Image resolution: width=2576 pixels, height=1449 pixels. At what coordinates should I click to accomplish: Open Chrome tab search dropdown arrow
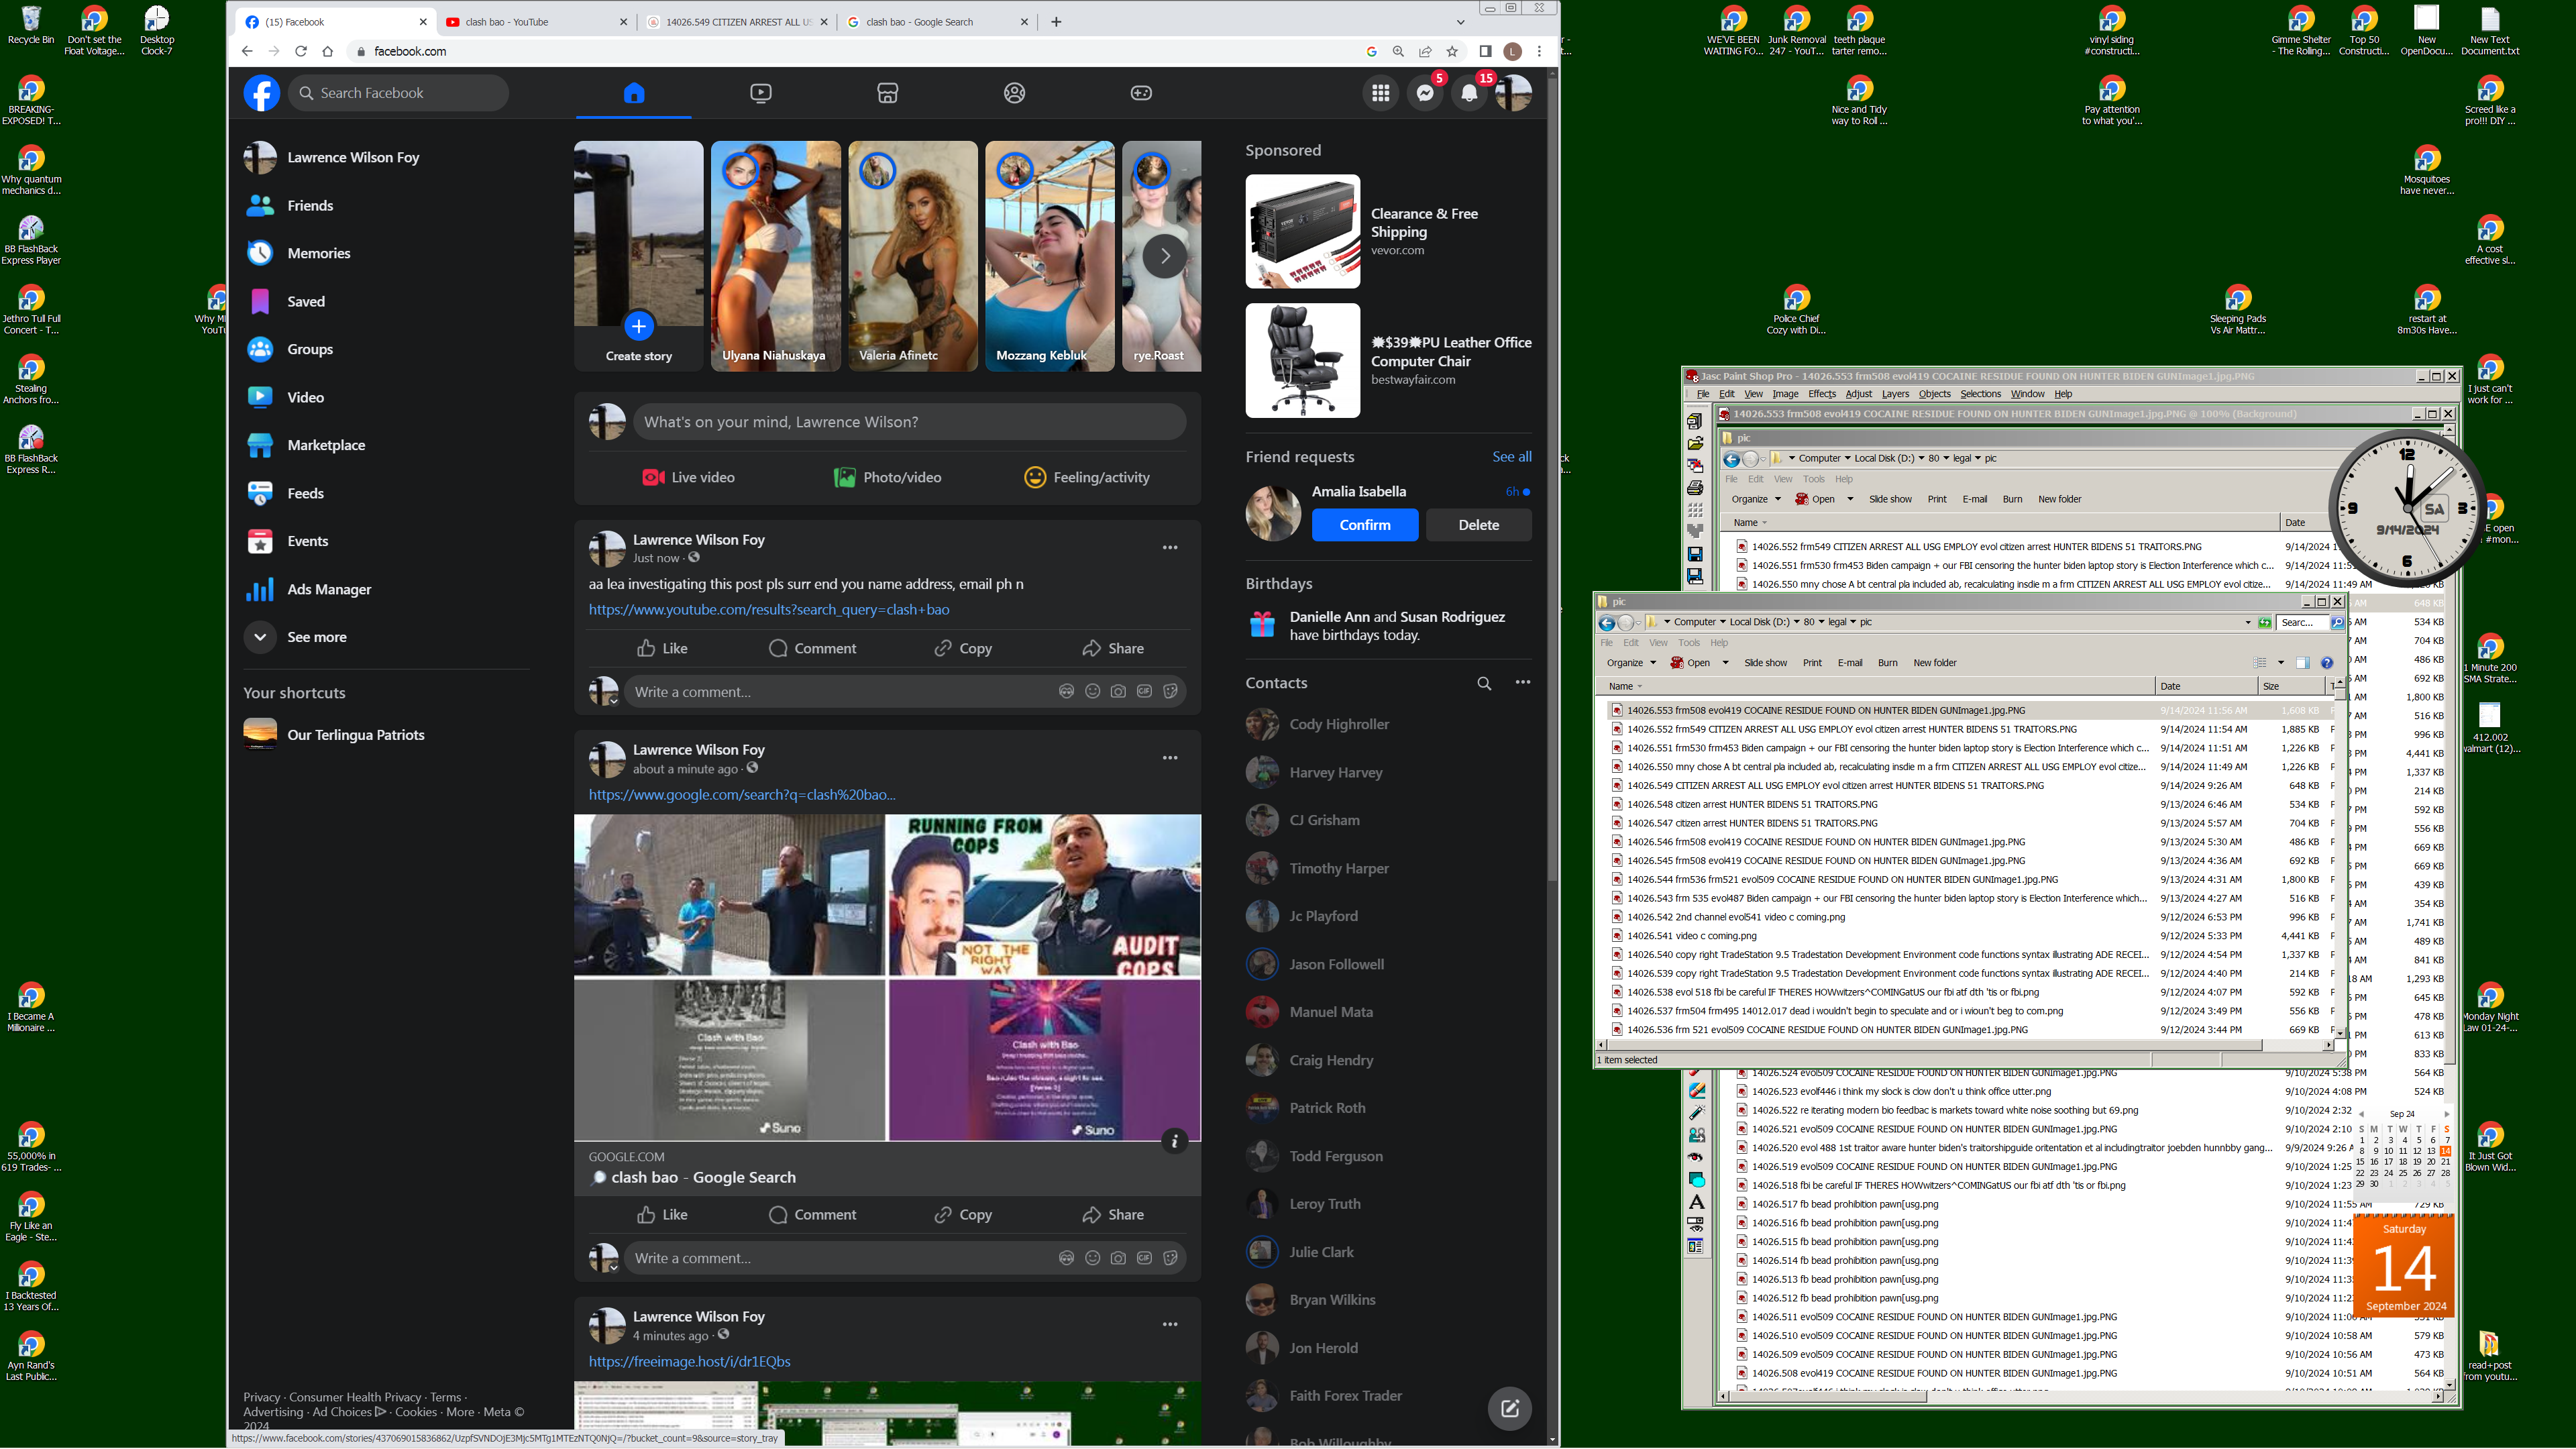point(1460,22)
